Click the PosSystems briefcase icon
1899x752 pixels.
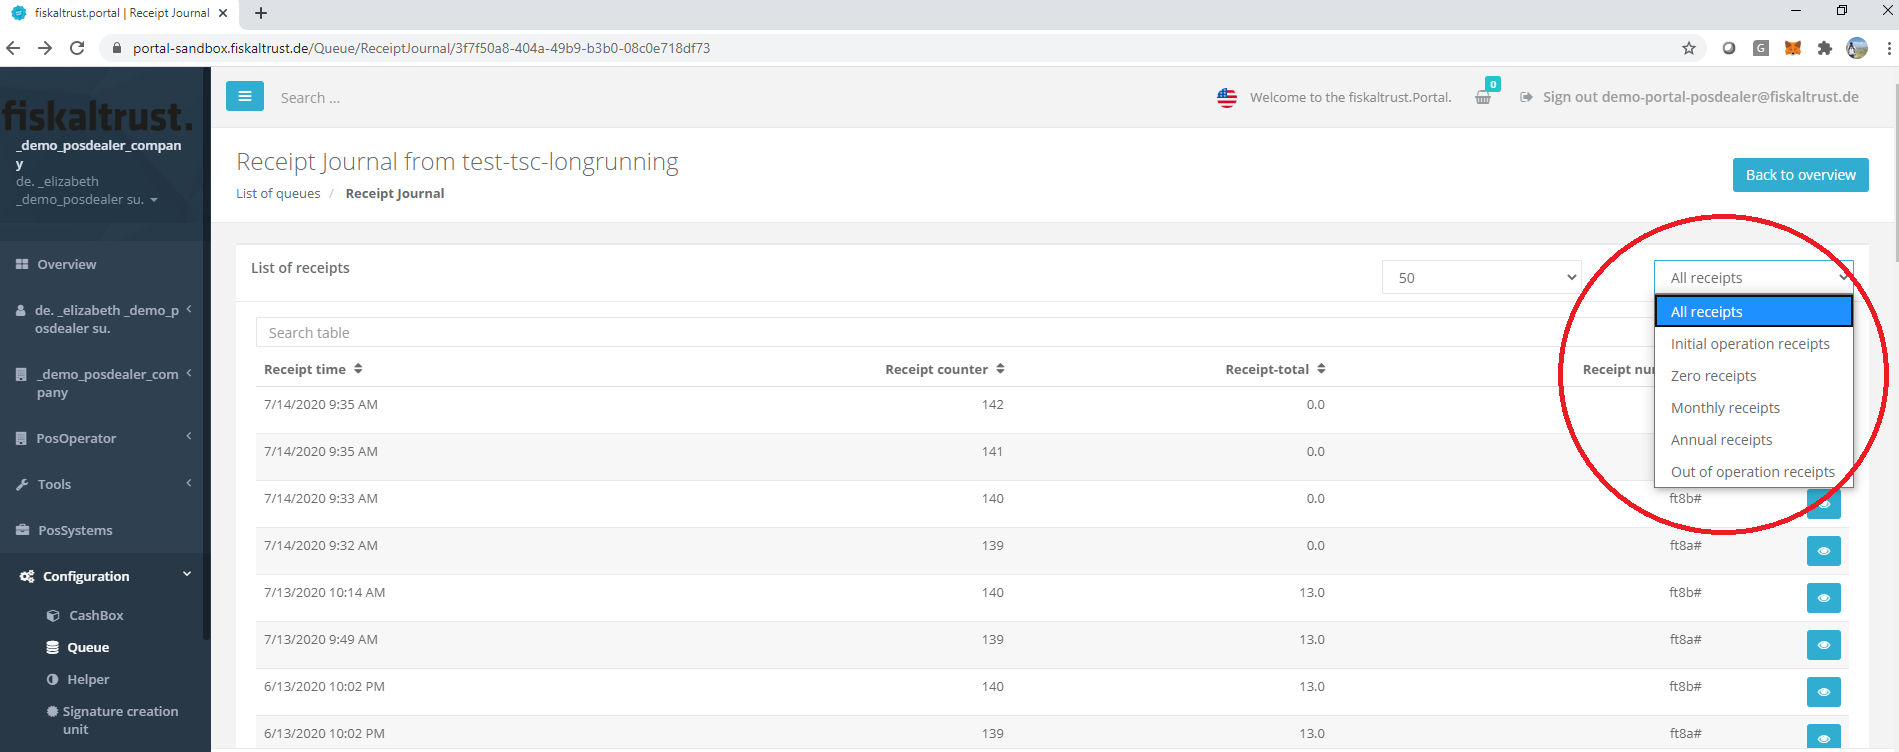22,530
